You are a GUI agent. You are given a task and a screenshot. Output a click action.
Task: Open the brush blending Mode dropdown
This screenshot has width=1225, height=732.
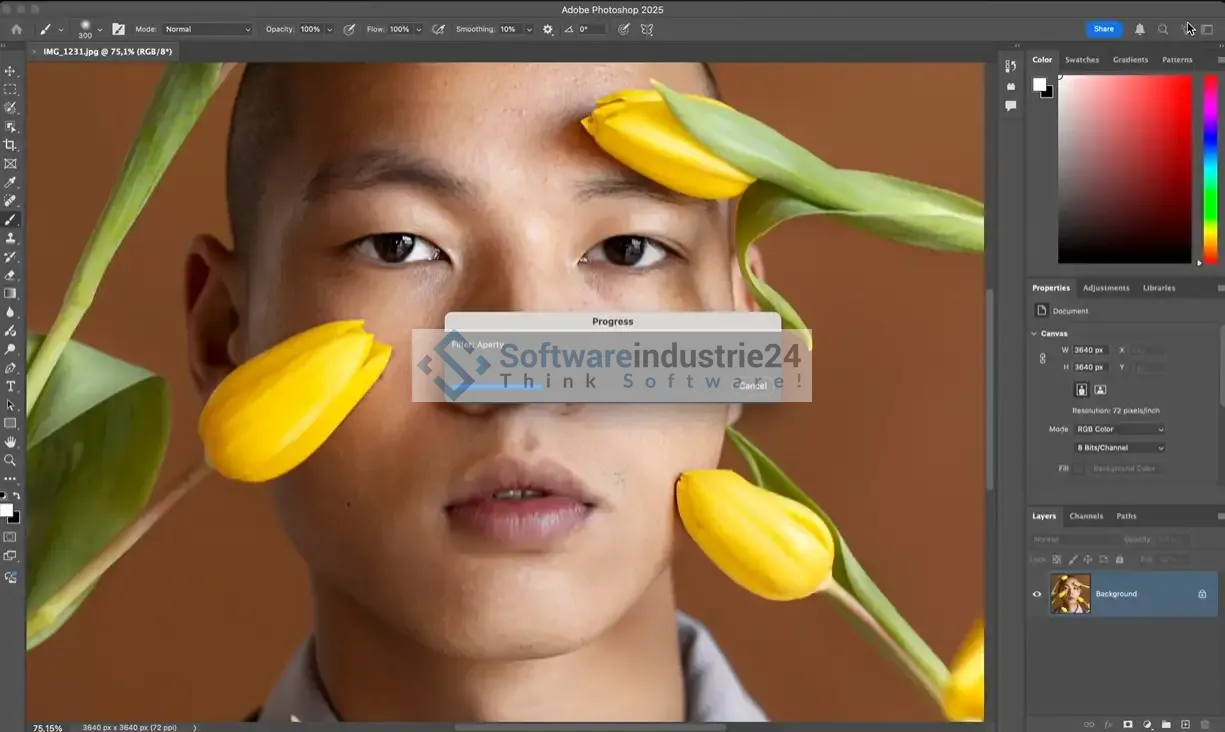[207, 30]
